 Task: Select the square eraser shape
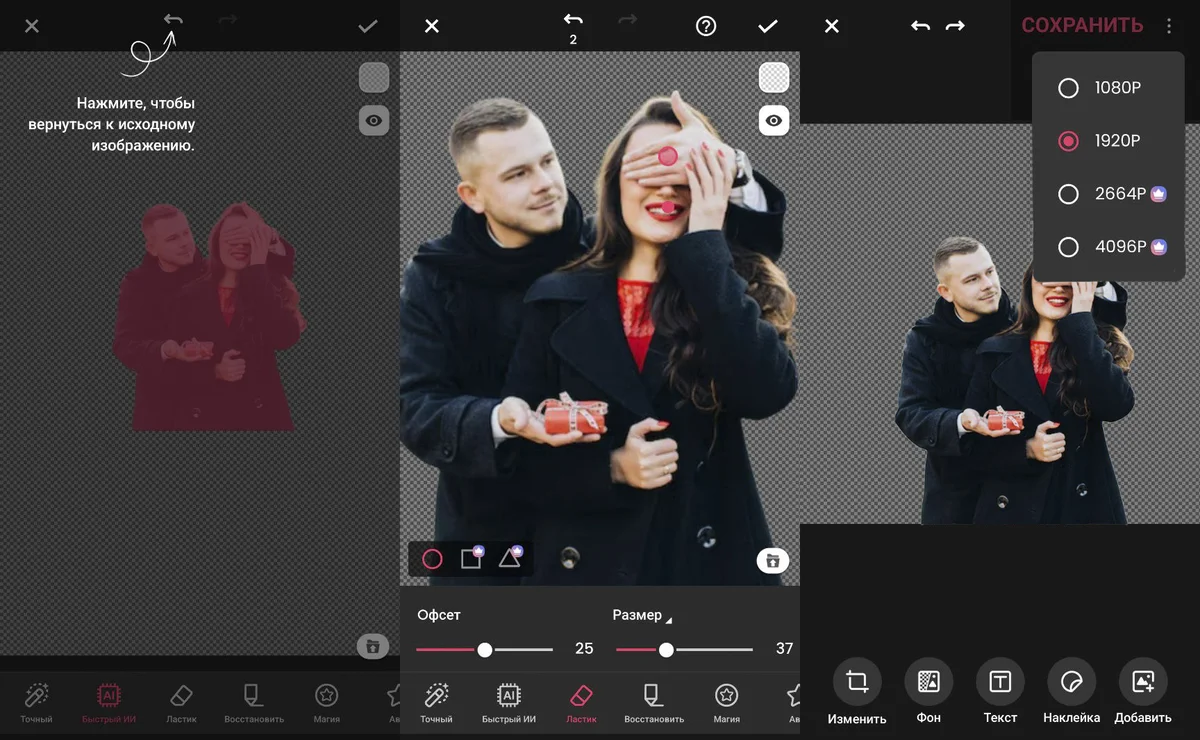coord(471,558)
